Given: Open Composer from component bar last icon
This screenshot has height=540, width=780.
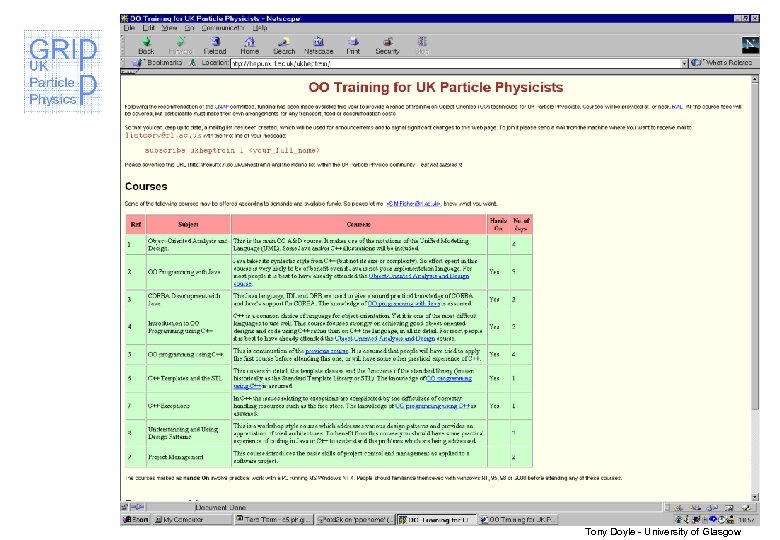Looking at the screenshot, I should 746,507.
